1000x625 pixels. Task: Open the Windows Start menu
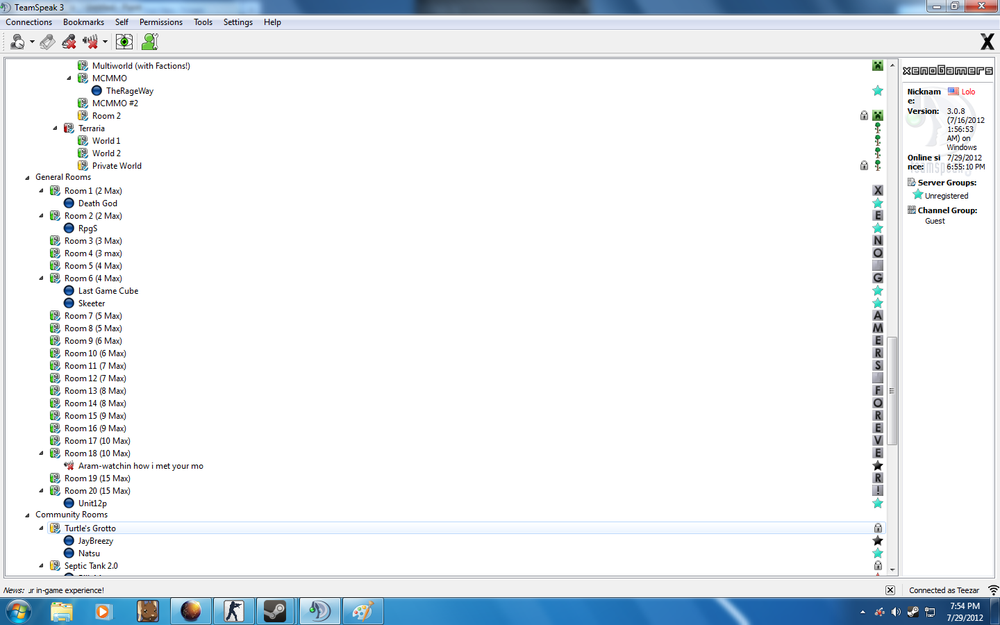(18, 611)
